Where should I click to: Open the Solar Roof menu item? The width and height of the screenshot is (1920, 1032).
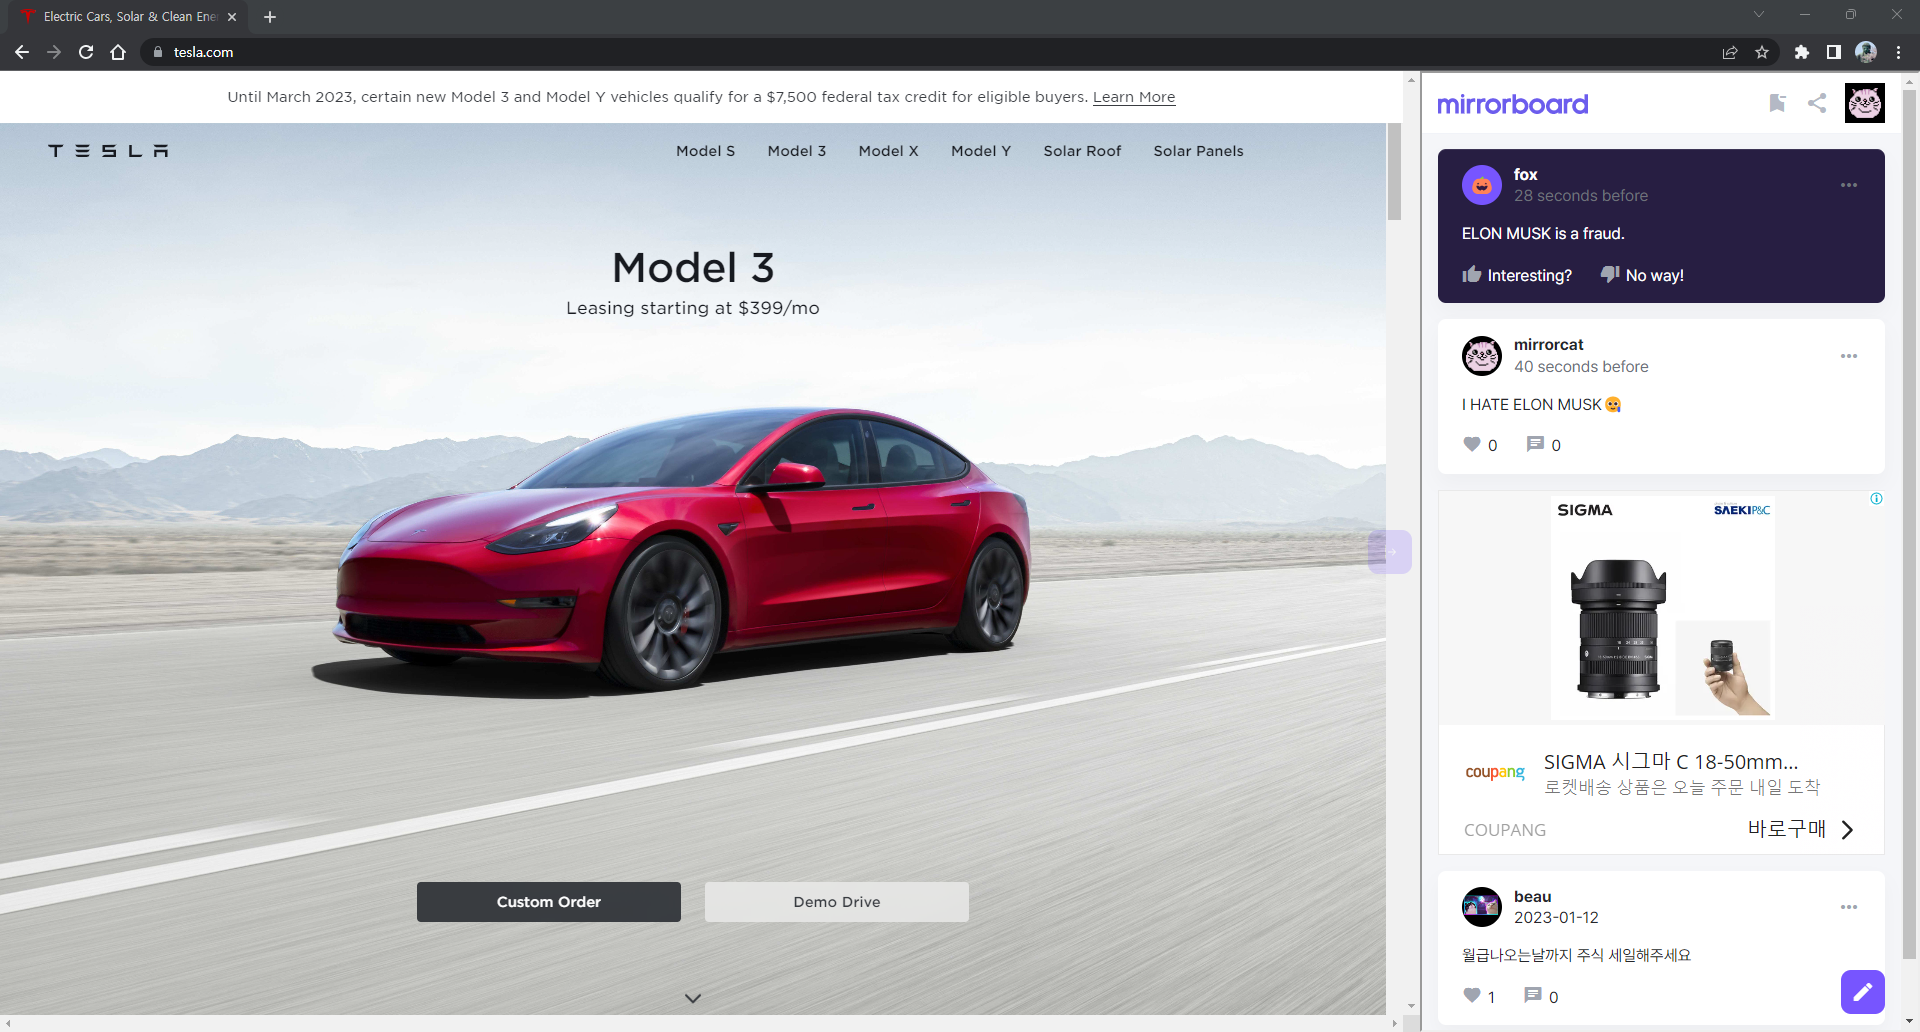point(1082,151)
